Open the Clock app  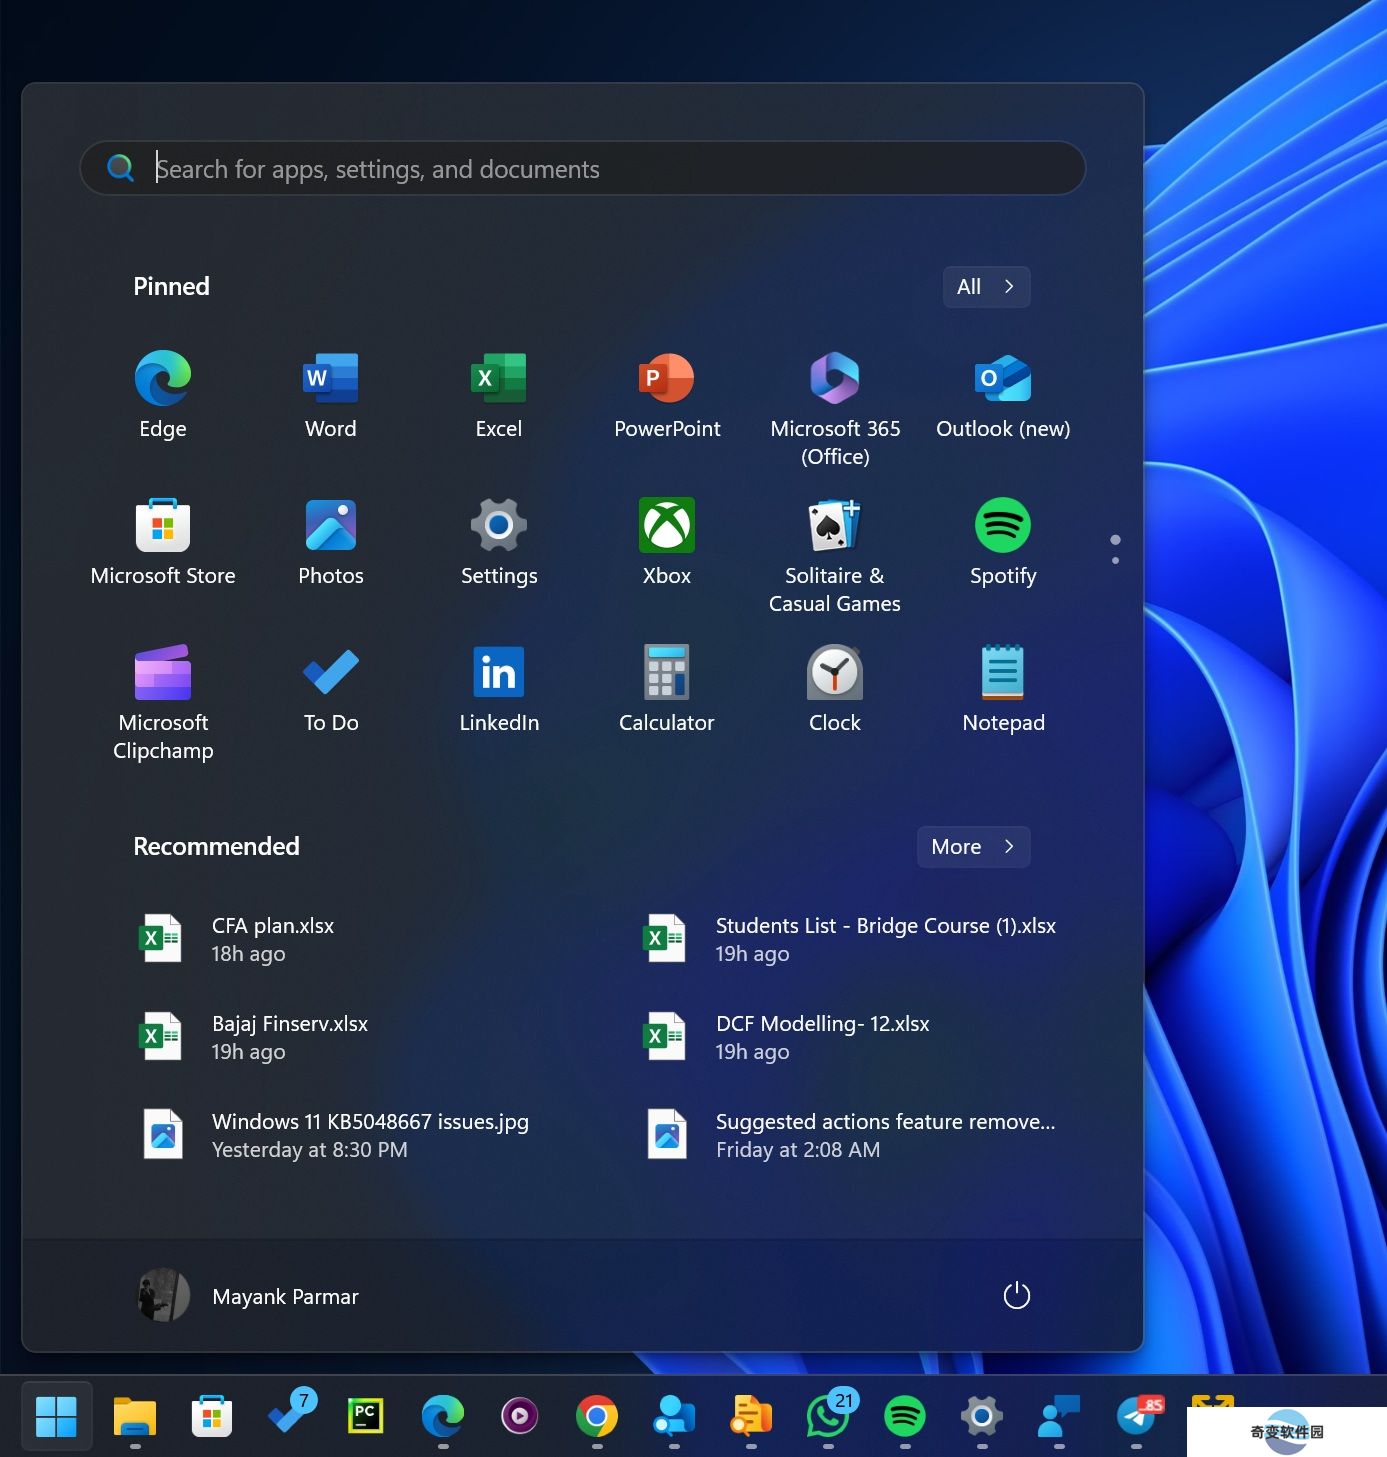pyautogui.click(x=835, y=689)
